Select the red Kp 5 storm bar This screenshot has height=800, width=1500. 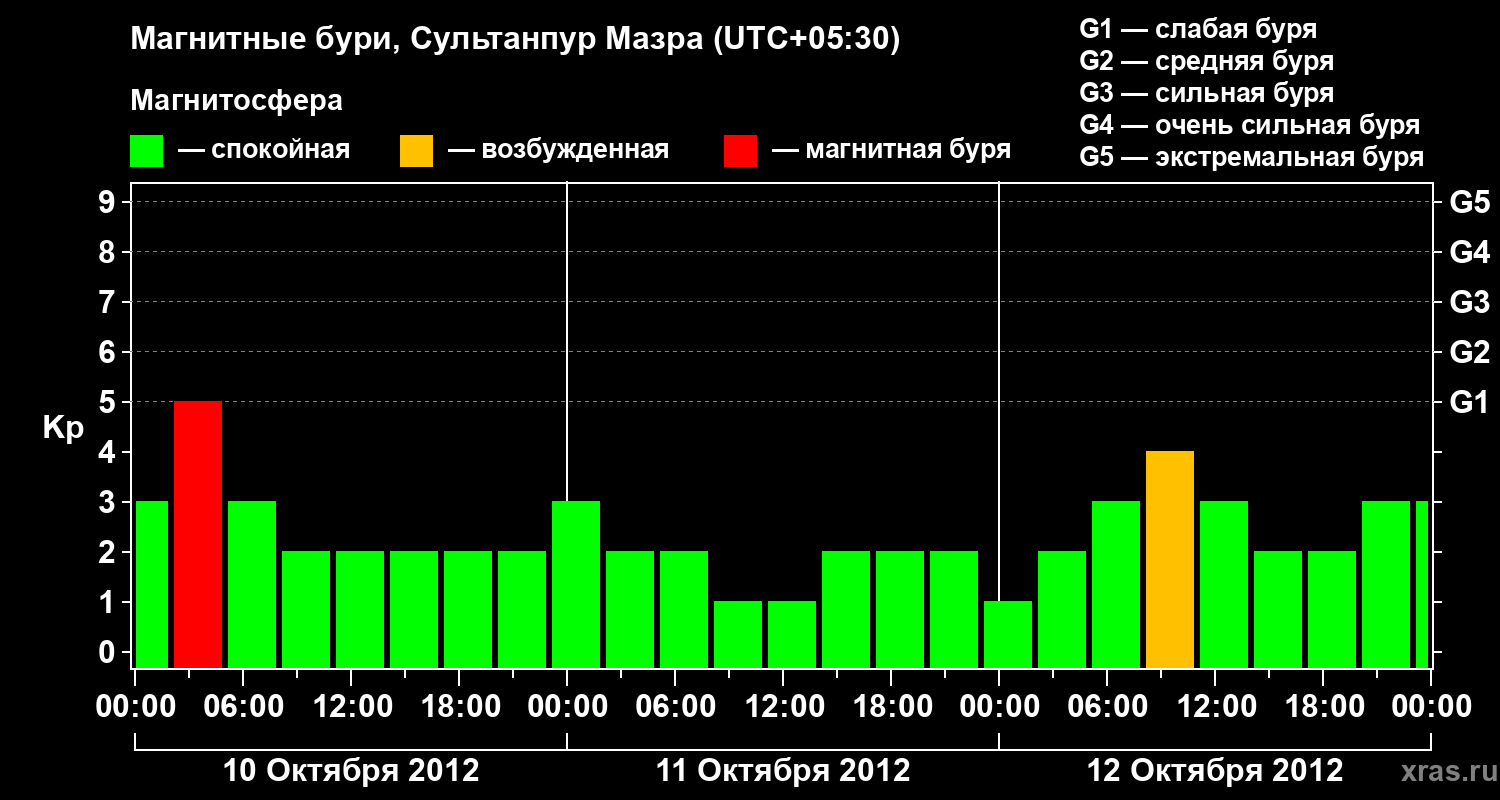tap(198, 534)
